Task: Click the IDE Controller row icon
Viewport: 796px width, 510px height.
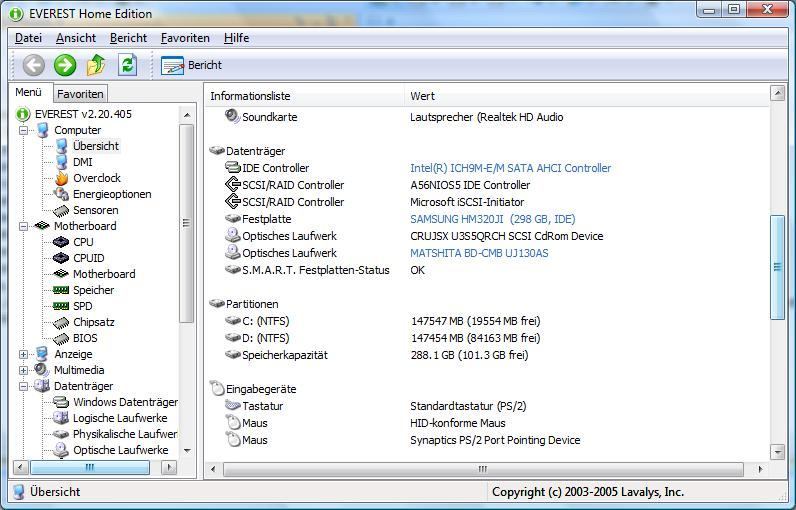Action: [x=233, y=167]
